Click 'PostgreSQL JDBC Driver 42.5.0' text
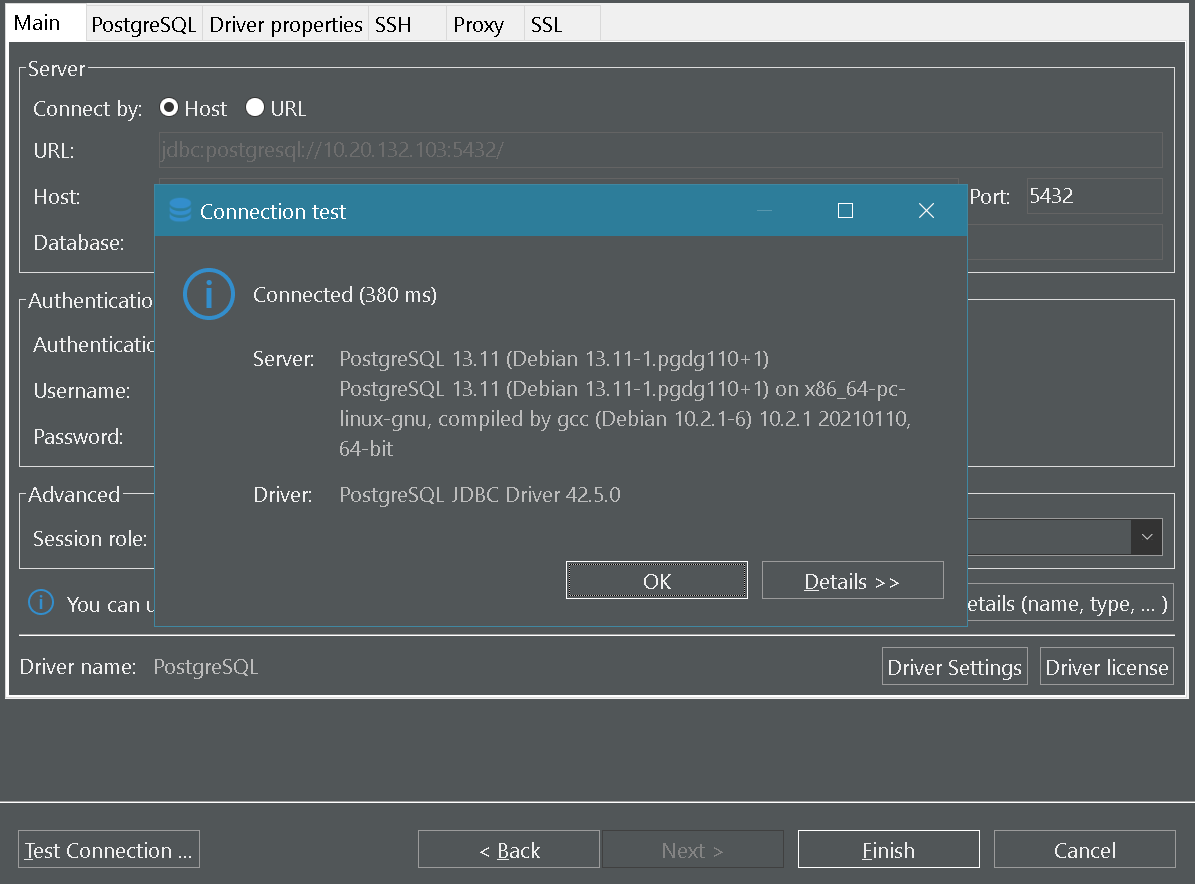 pyautogui.click(x=480, y=495)
